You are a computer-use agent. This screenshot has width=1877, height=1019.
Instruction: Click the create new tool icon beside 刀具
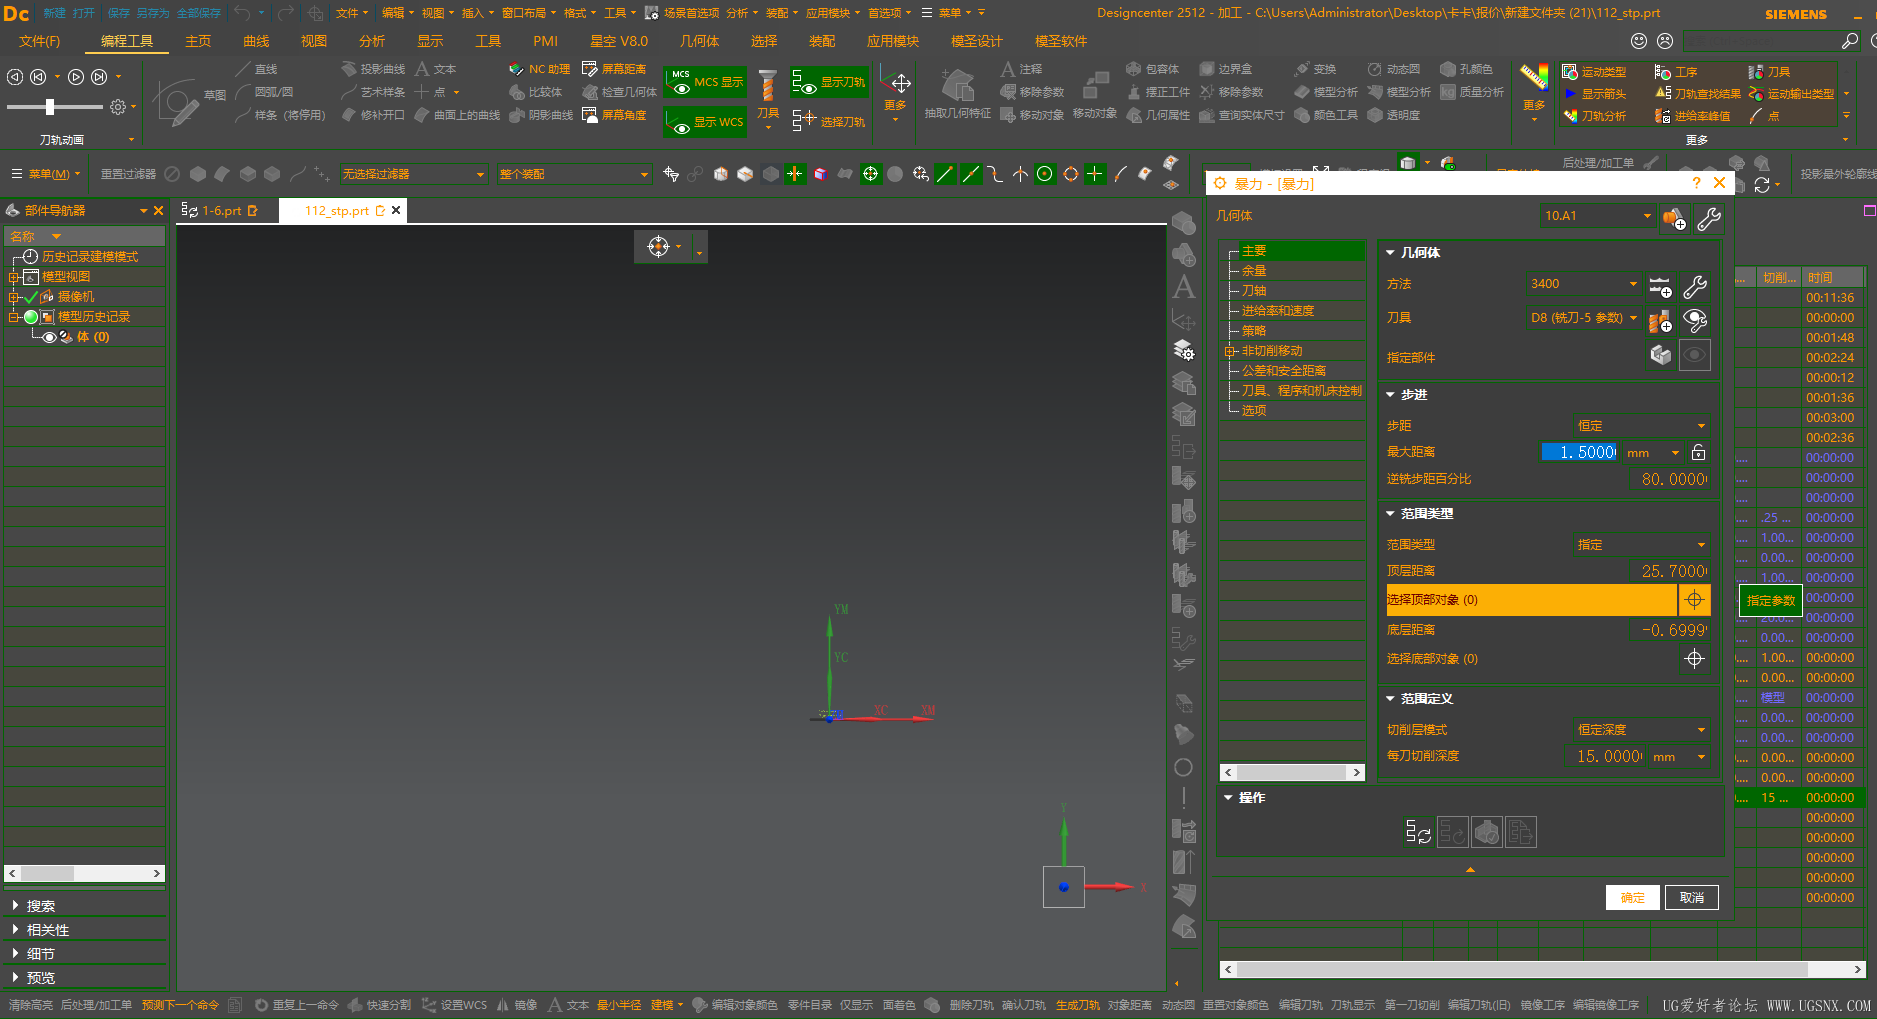click(1660, 321)
